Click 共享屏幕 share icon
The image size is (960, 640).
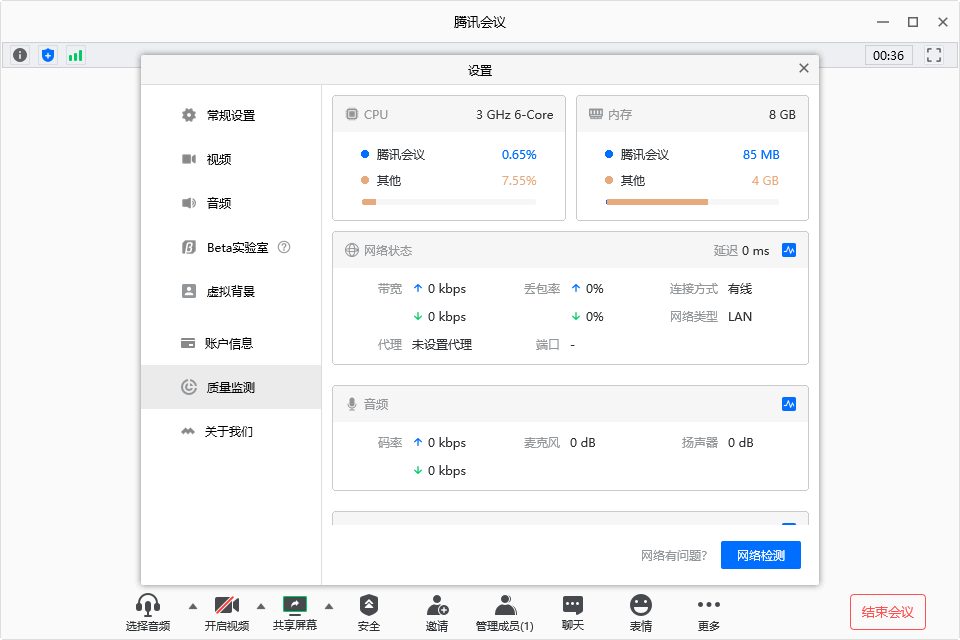click(294, 604)
